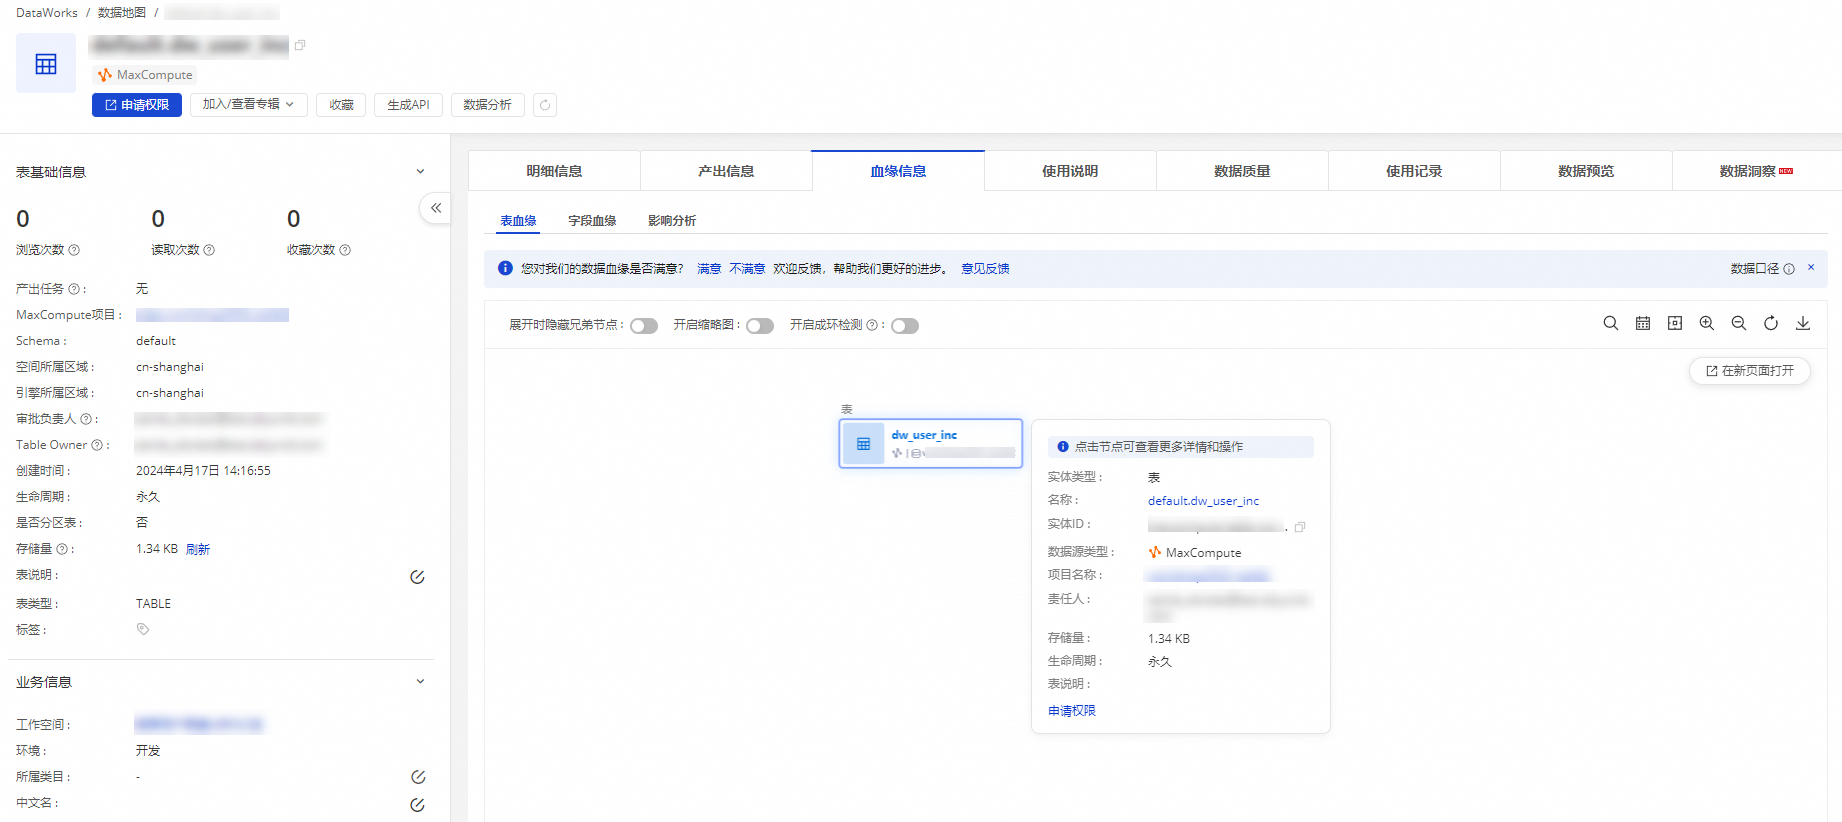
Task: Open the 使用记录 tab
Action: [x=1414, y=171]
